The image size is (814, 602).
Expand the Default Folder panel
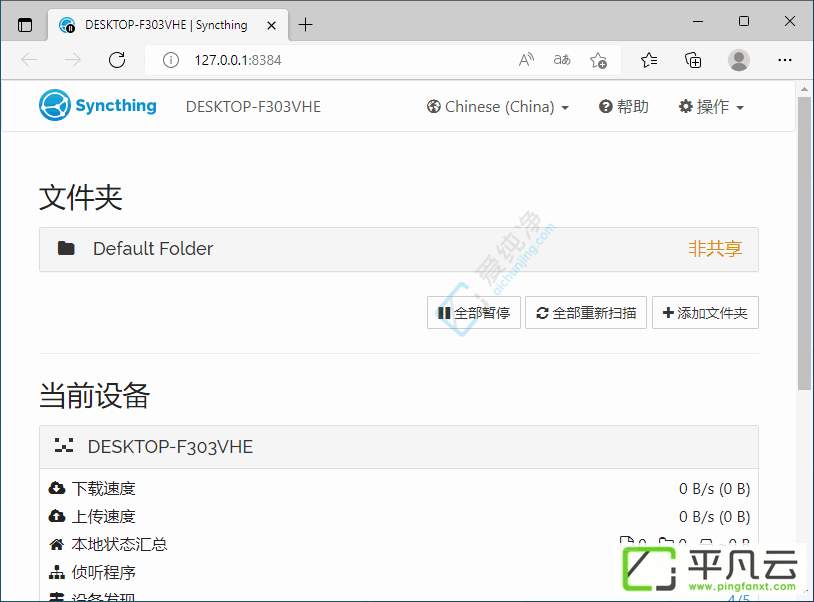[x=399, y=249]
